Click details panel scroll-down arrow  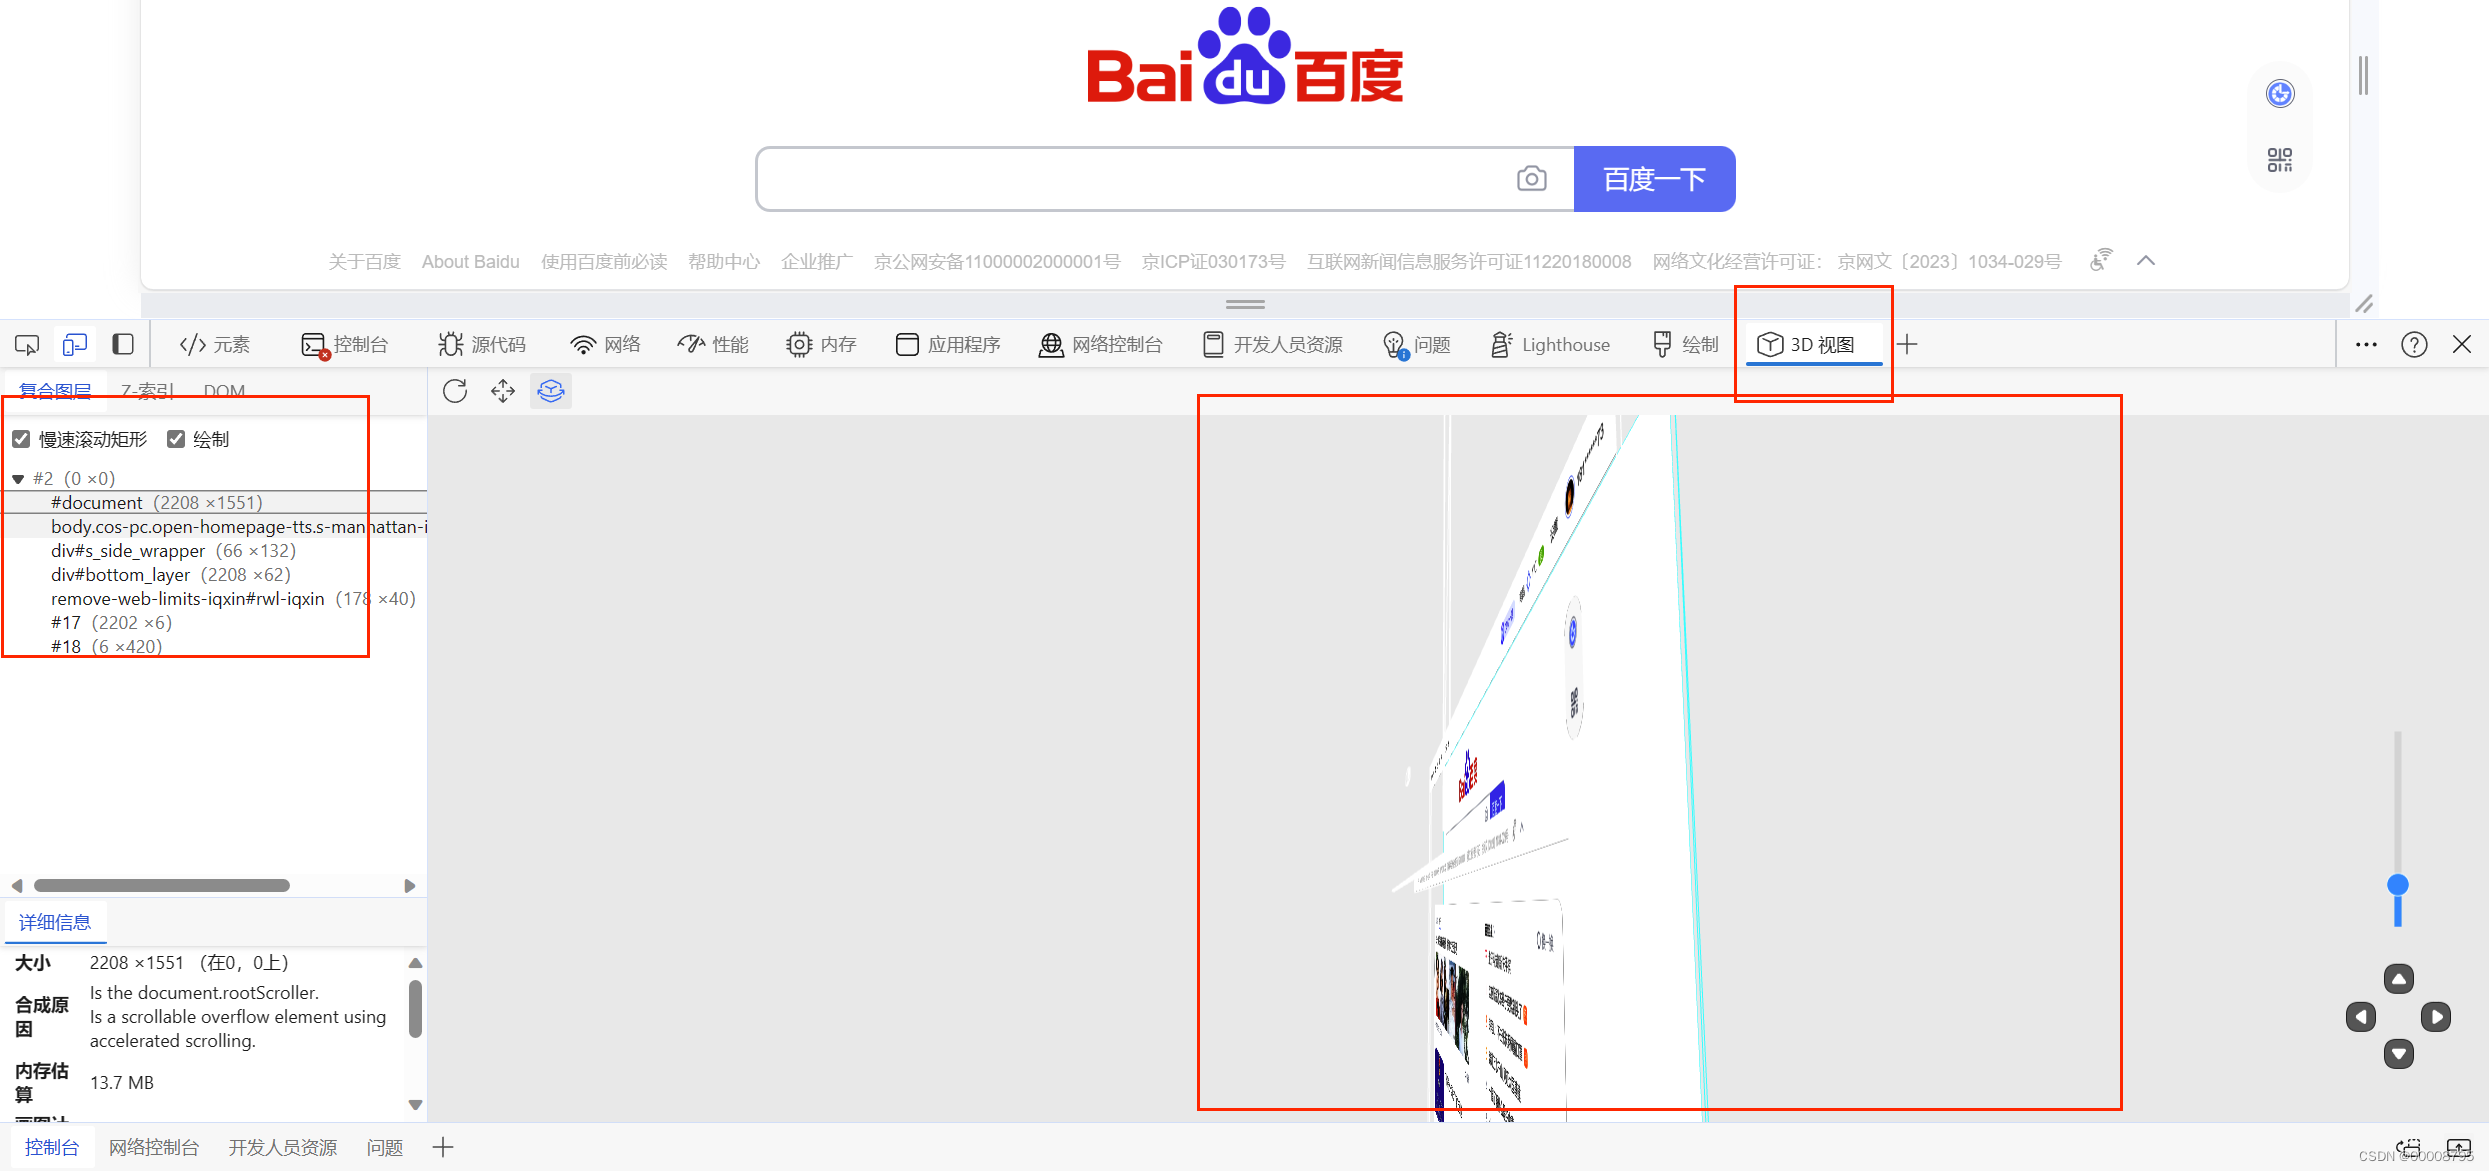[415, 1105]
